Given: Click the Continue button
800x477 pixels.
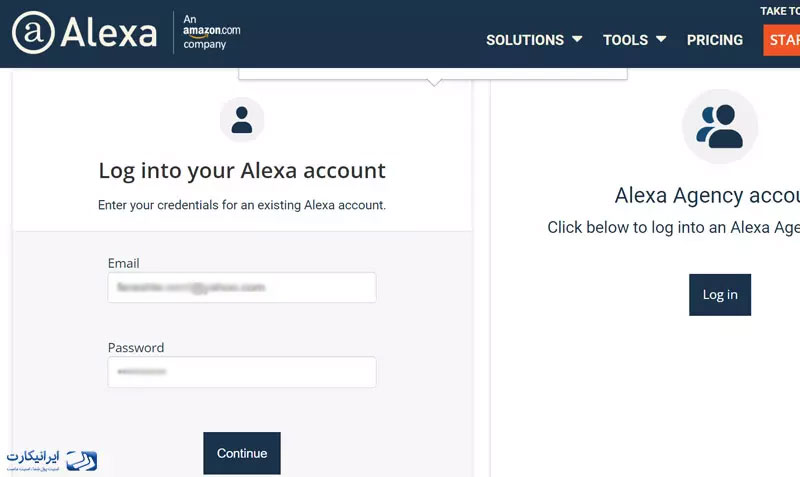Looking at the screenshot, I should click(242, 453).
